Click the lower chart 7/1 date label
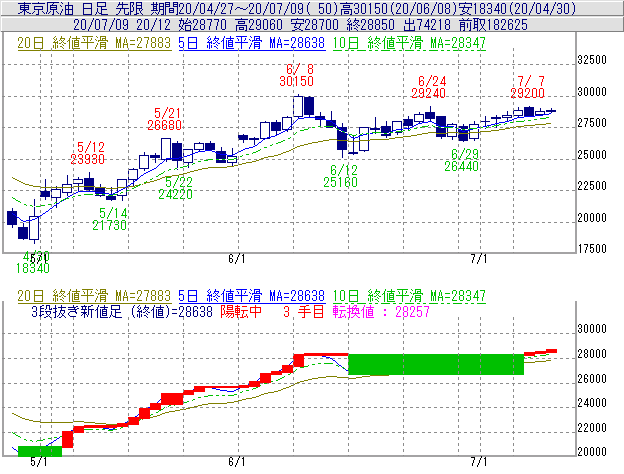The height and width of the screenshot is (474, 624). tap(479, 462)
